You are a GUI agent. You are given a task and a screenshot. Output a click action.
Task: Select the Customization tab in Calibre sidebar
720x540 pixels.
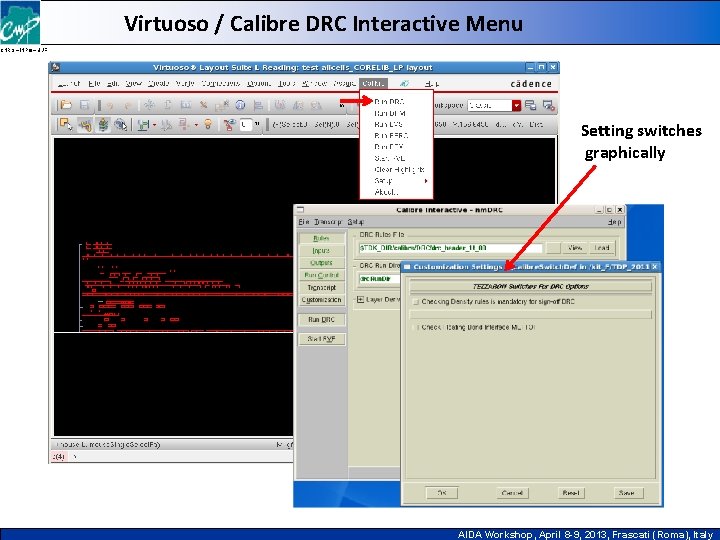click(x=321, y=300)
